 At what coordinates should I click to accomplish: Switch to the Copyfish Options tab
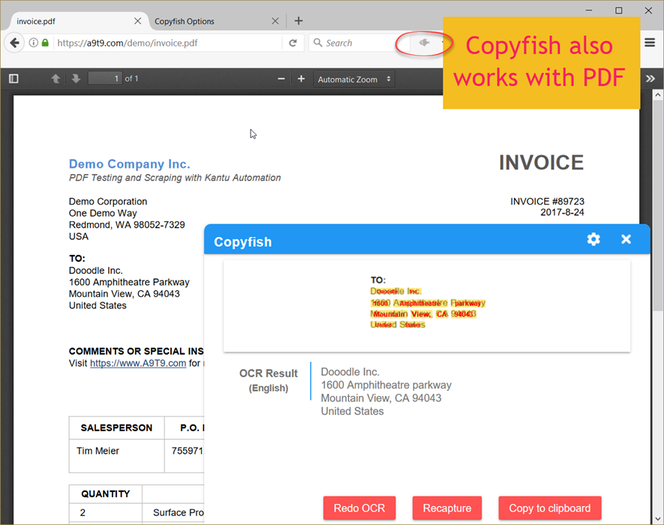pos(216,21)
